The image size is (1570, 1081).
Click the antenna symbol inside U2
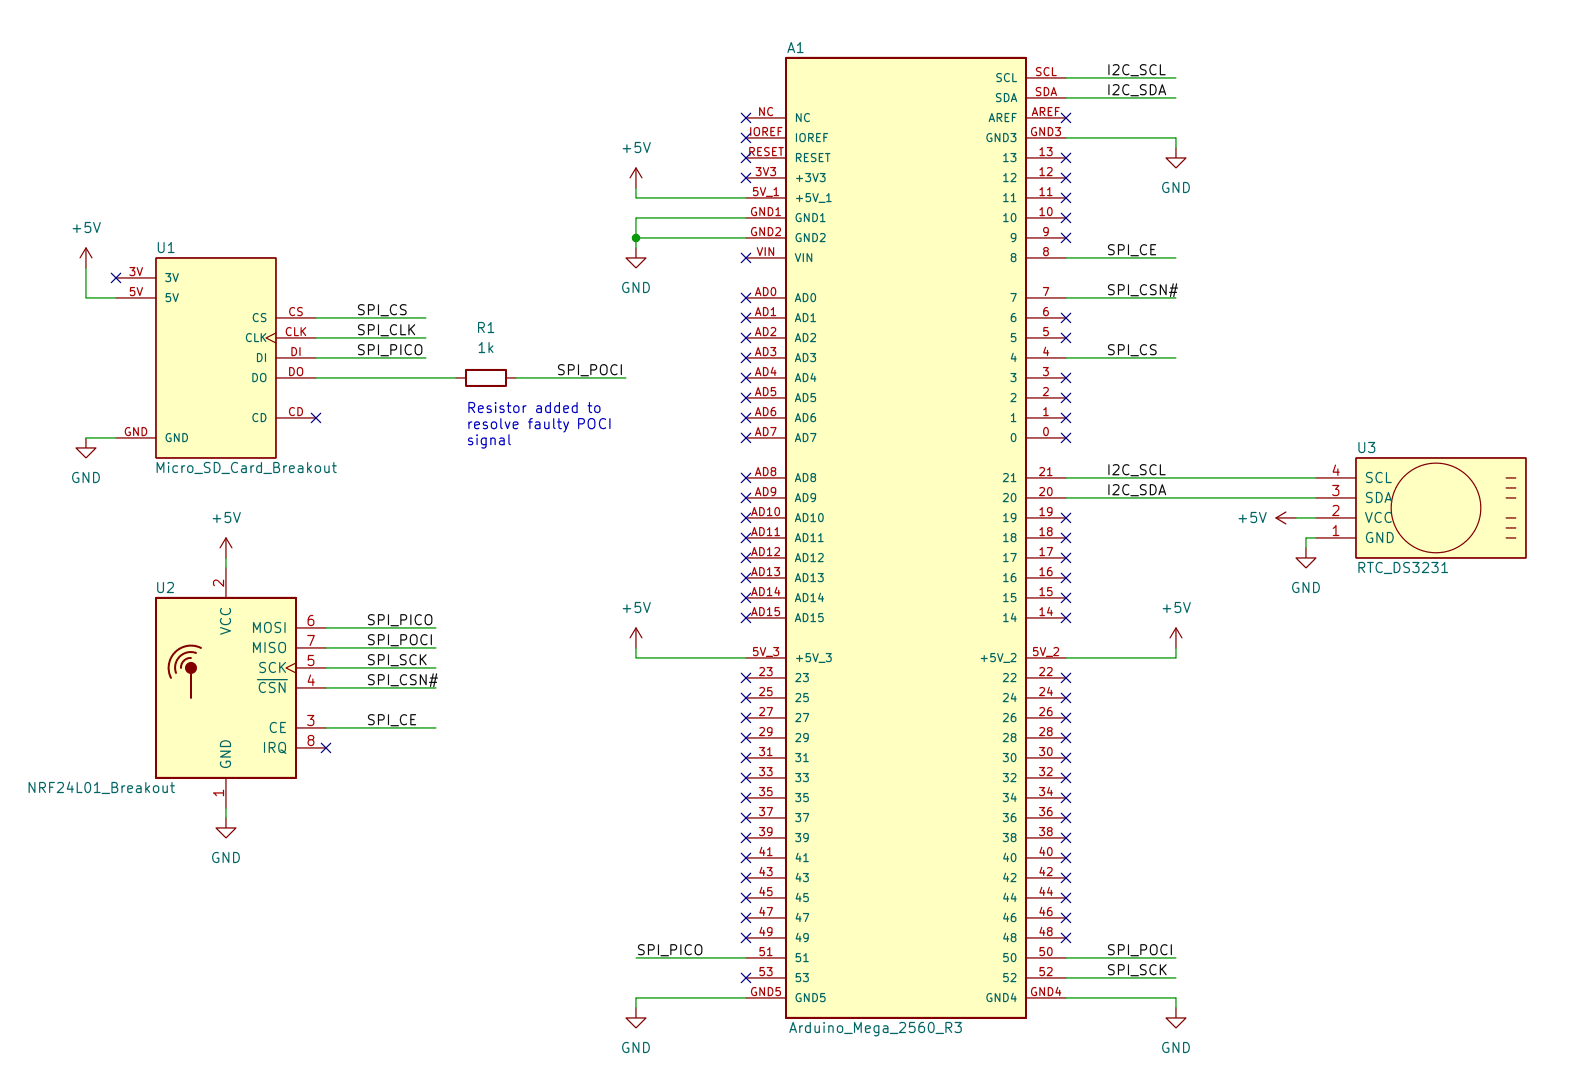click(x=188, y=667)
